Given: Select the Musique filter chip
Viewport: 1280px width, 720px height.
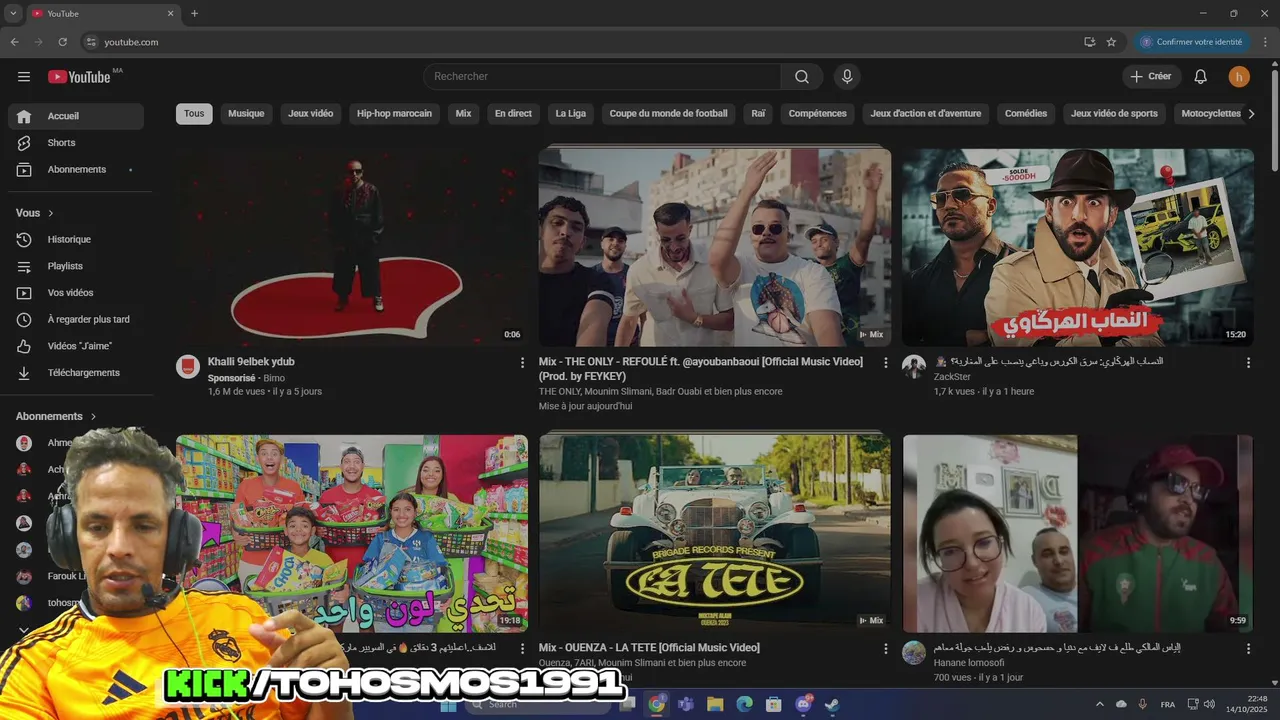Looking at the screenshot, I should 246,114.
